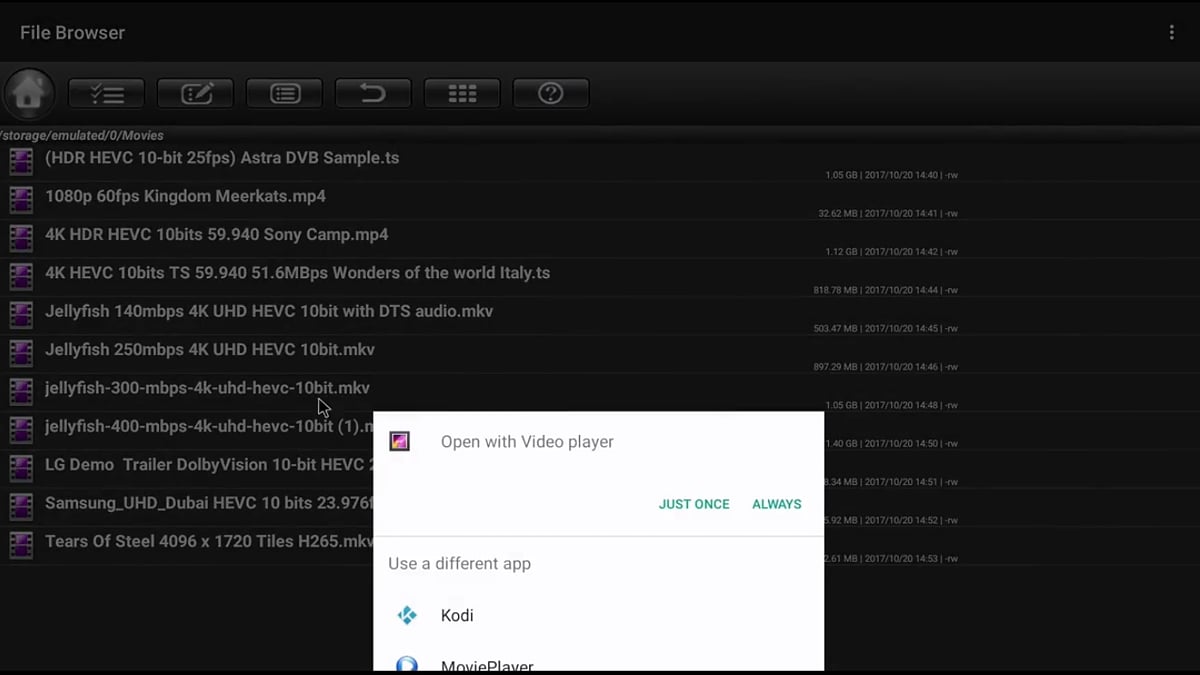Click film icon beside Jellyfish 250mbps file
Image resolution: width=1200 pixels, height=675 pixels.
tap(21, 352)
